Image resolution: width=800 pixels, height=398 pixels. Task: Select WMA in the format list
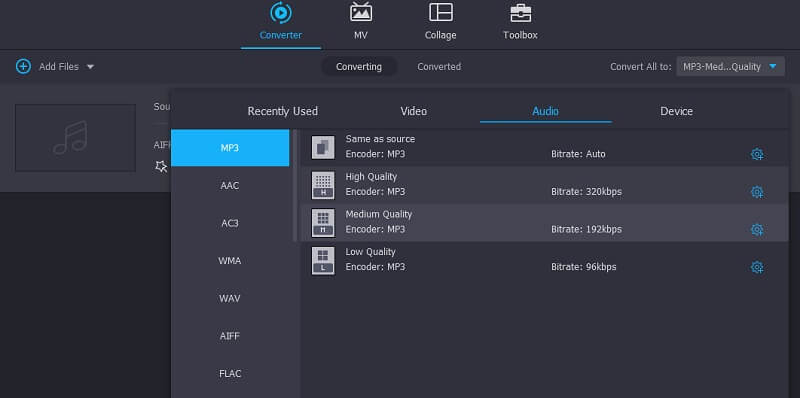point(230,261)
